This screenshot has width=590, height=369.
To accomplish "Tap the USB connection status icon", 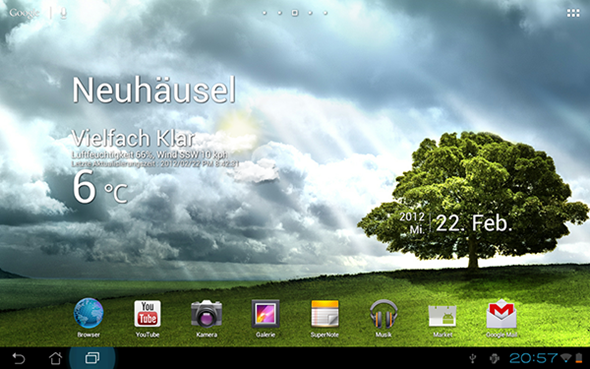I will [473, 358].
